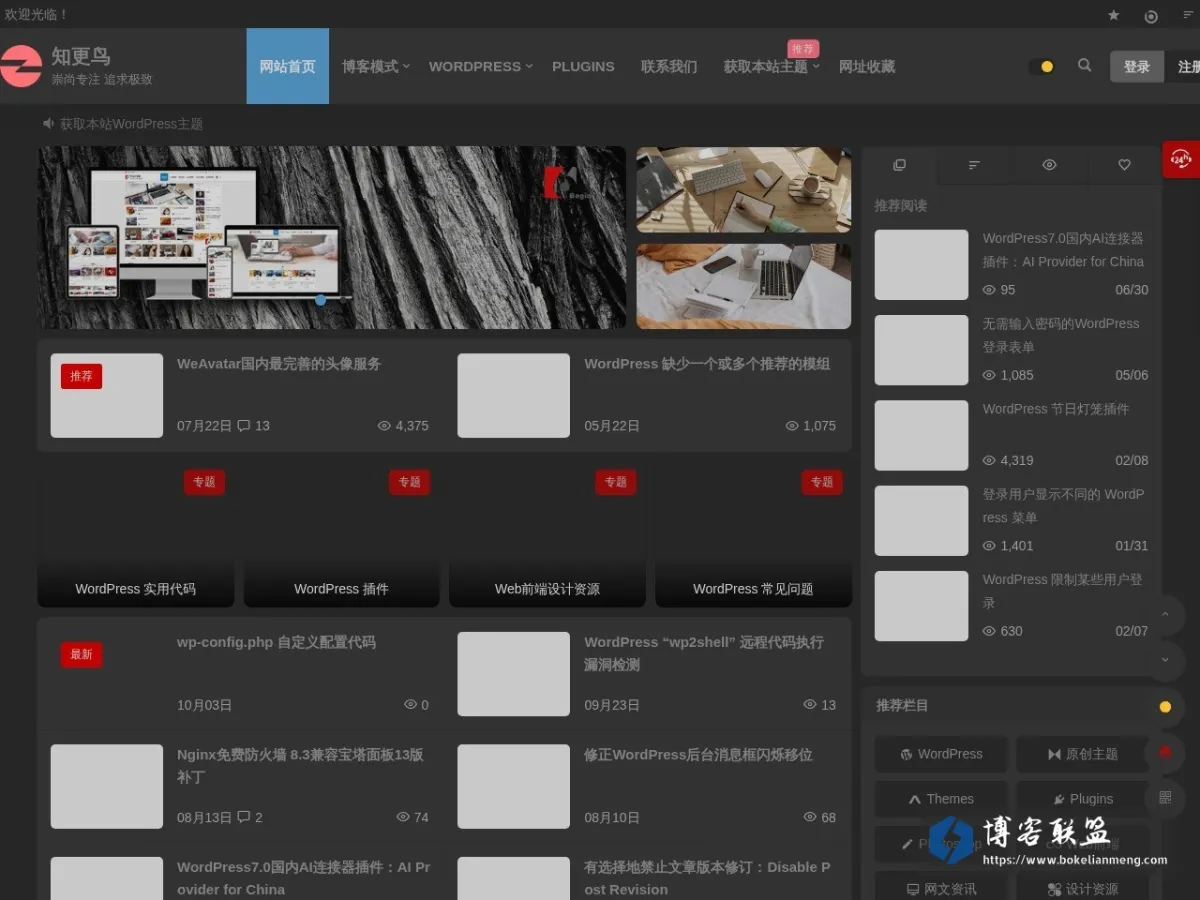Open the 网址收藏 menu item
Viewport: 1200px width, 900px height.
(867, 66)
